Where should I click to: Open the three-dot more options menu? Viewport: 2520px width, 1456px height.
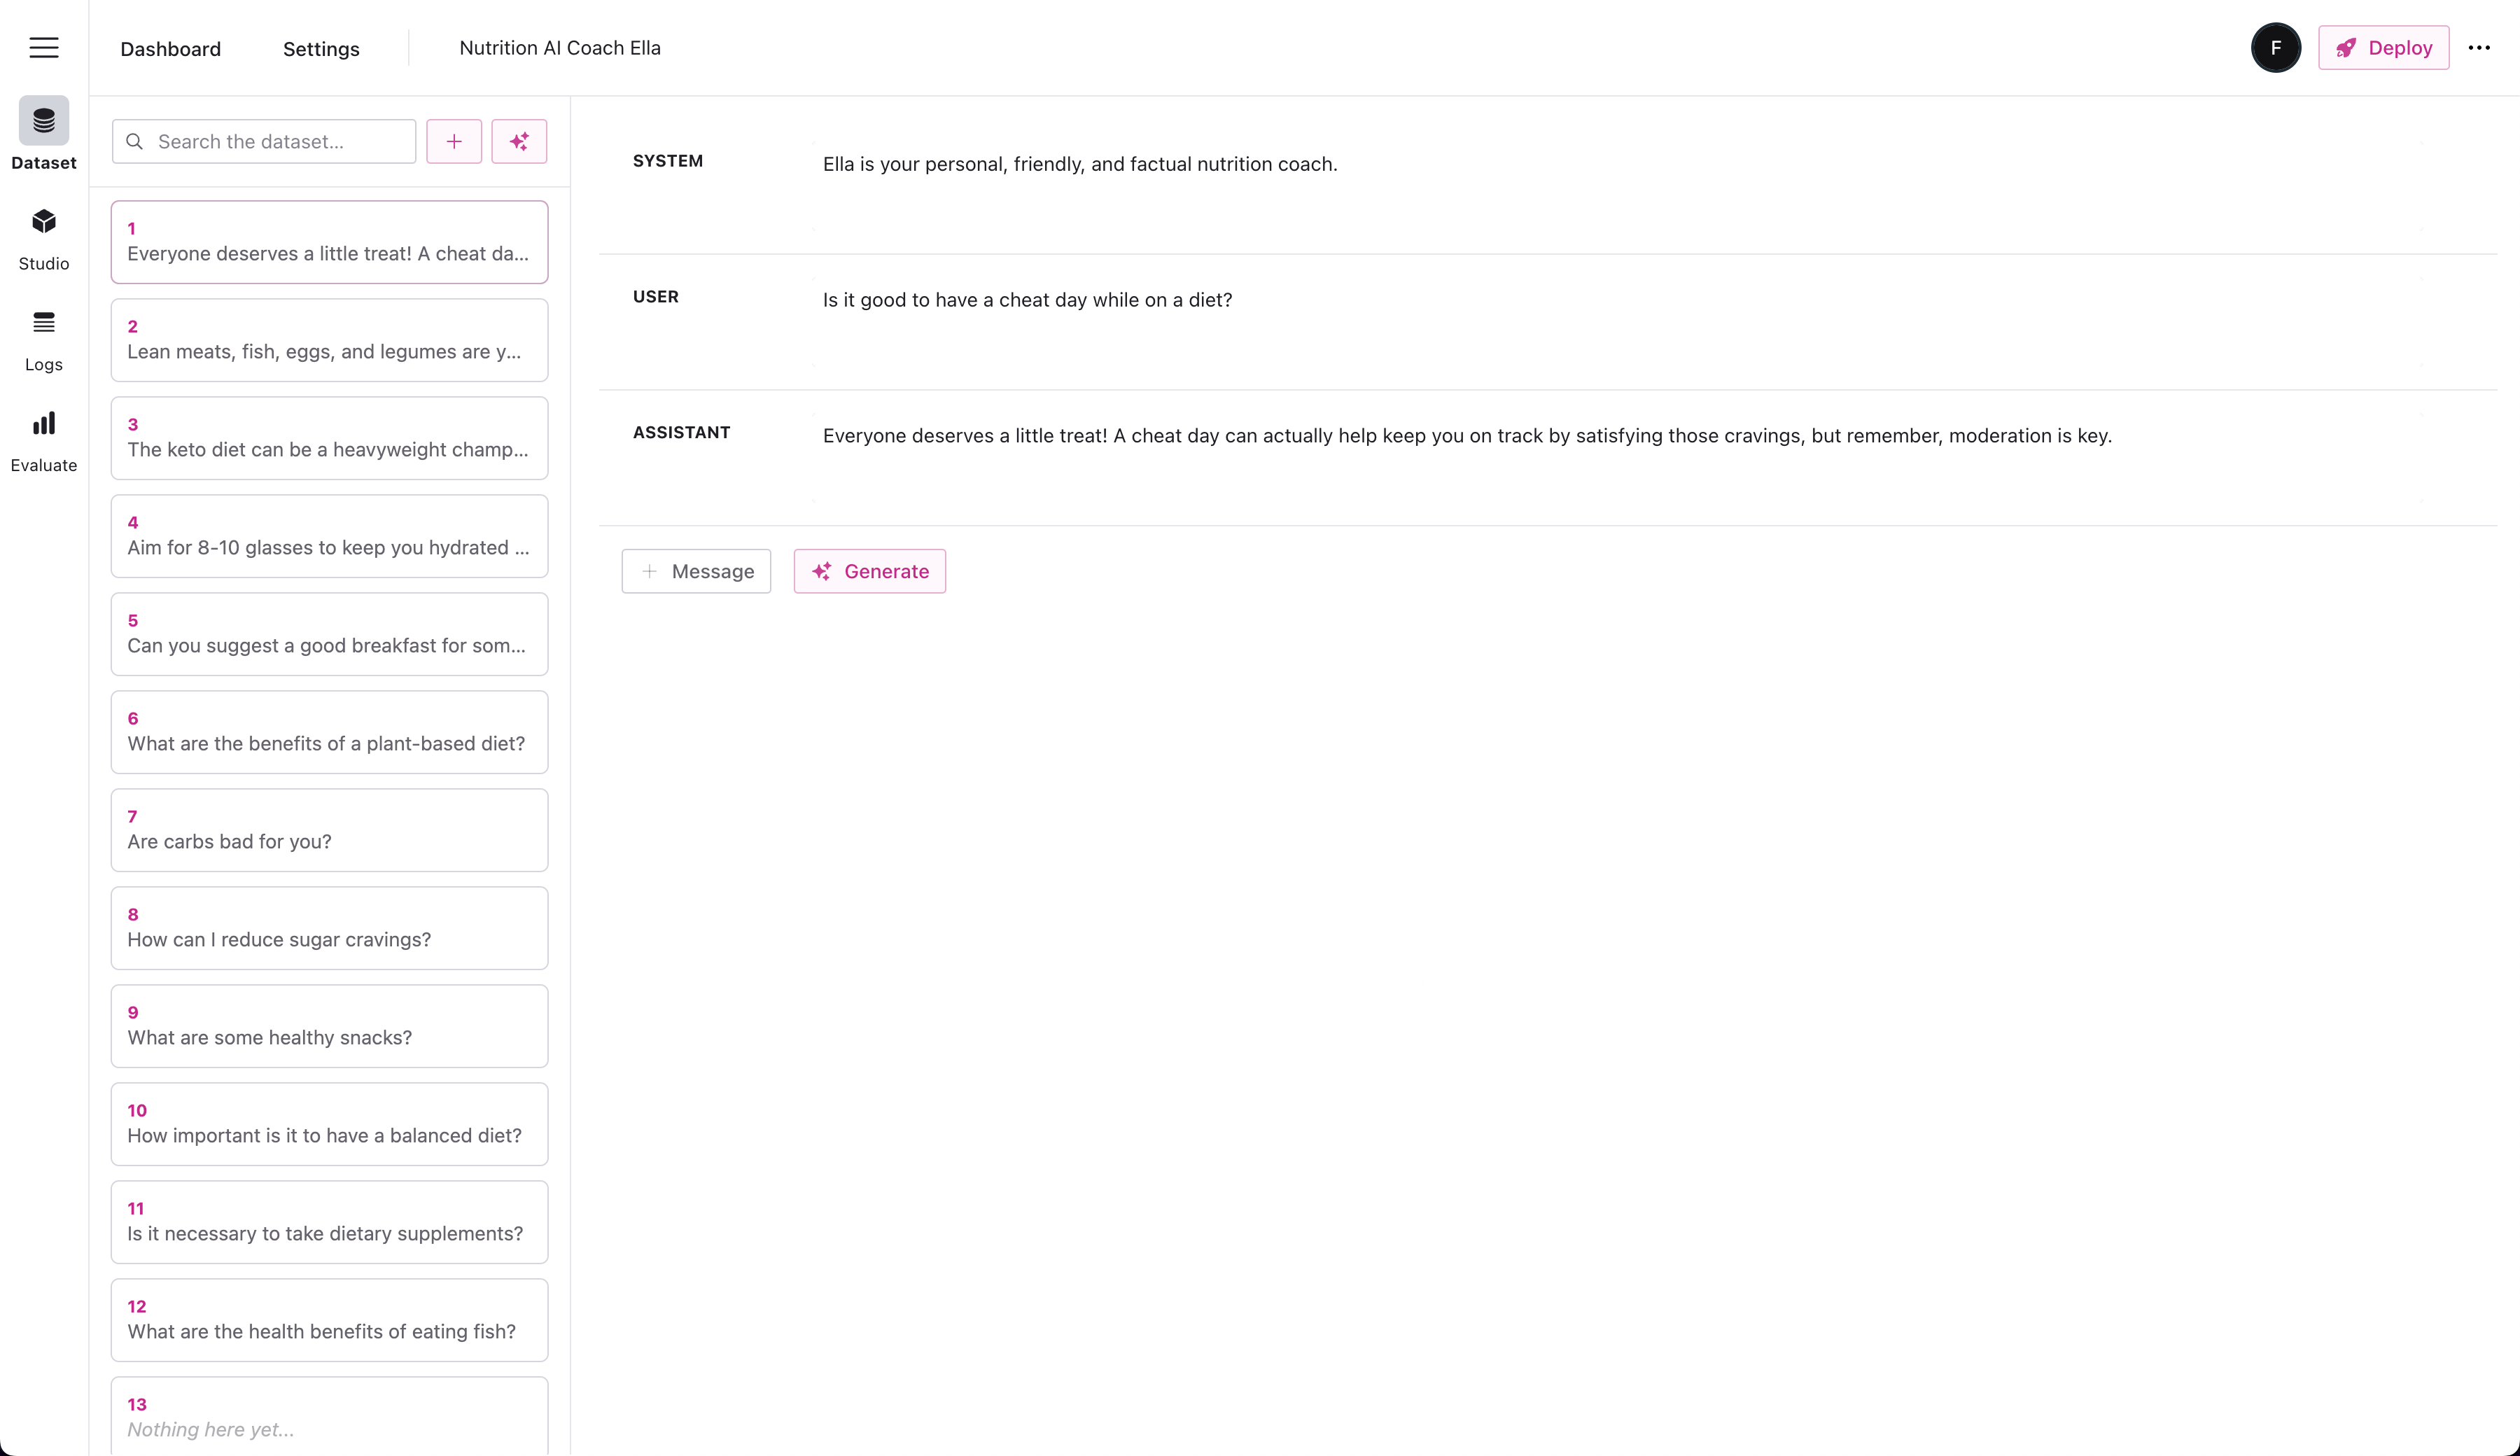[2479, 48]
